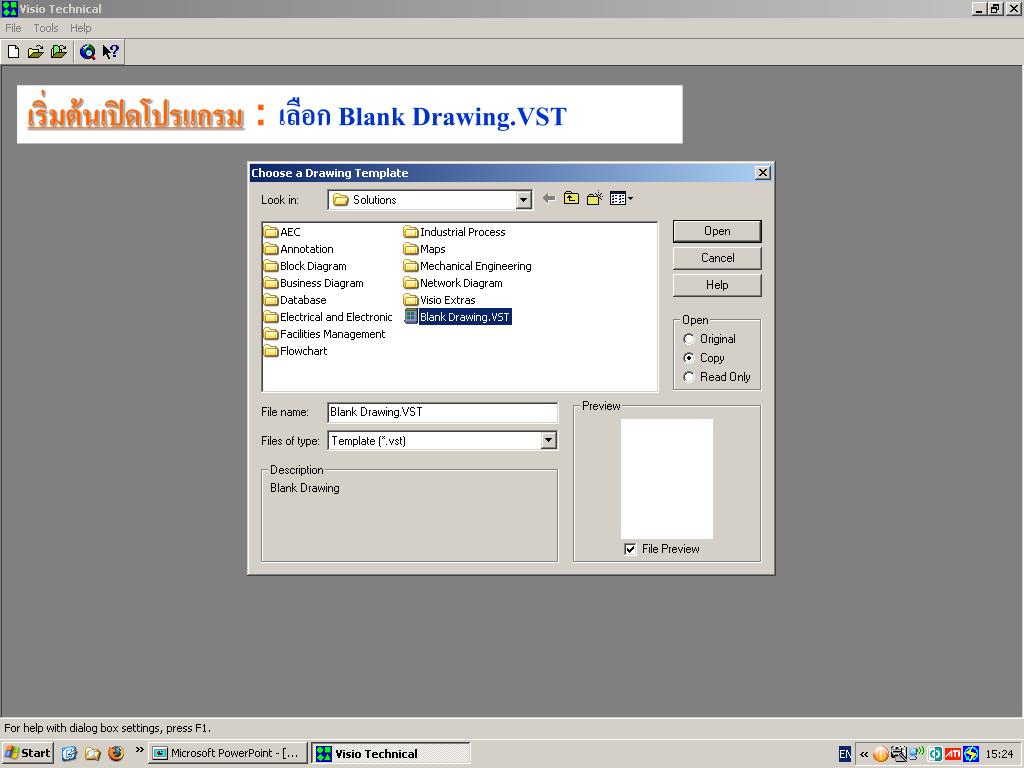The height and width of the screenshot is (768, 1024).
Task: Go back using the dialog's arrow icon
Action: click(x=549, y=199)
